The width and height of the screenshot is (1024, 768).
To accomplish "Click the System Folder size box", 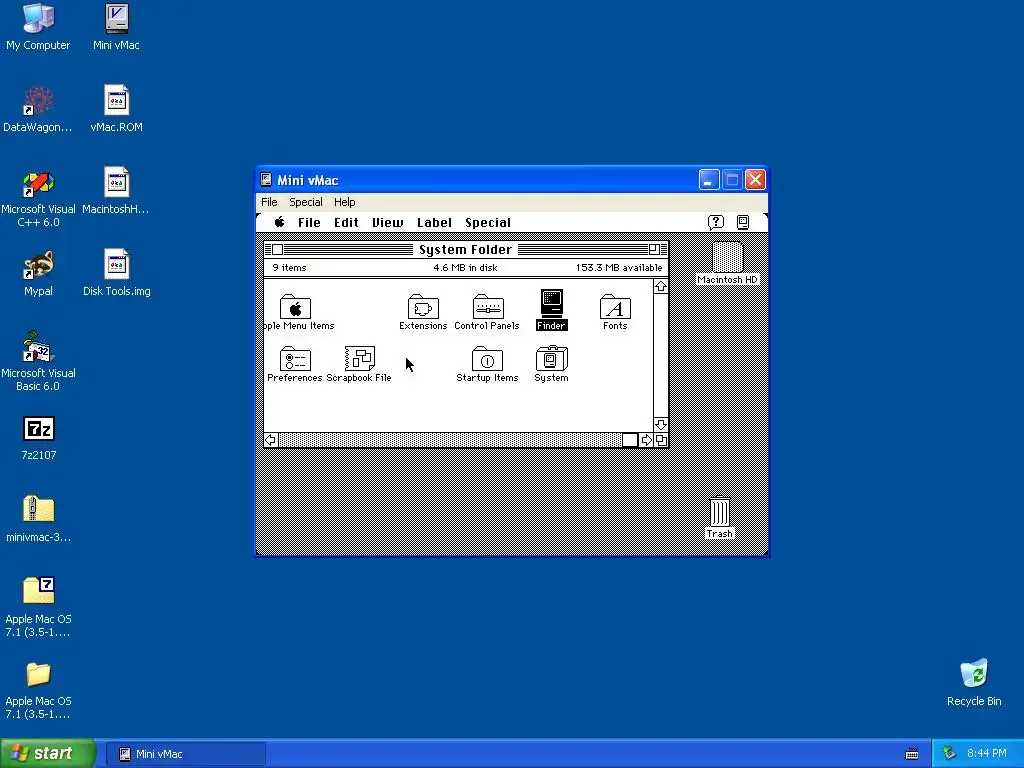I will pyautogui.click(x=661, y=440).
